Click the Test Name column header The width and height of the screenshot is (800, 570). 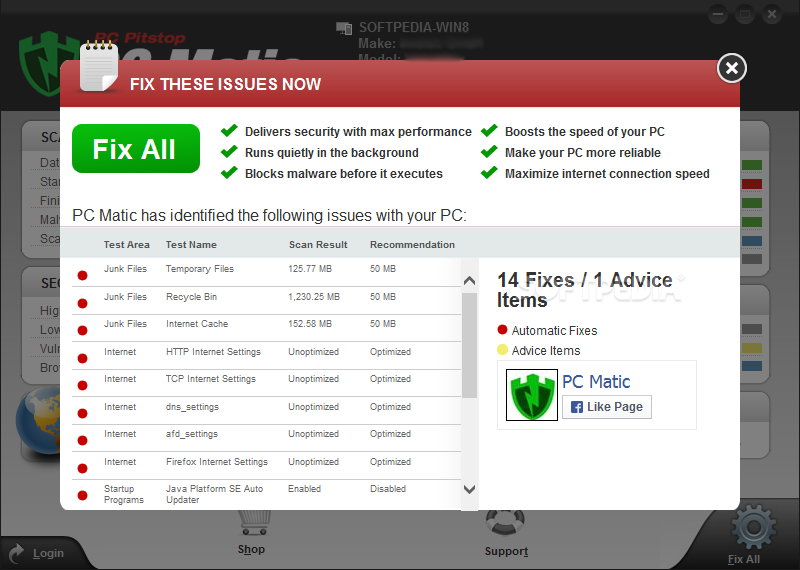191,244
